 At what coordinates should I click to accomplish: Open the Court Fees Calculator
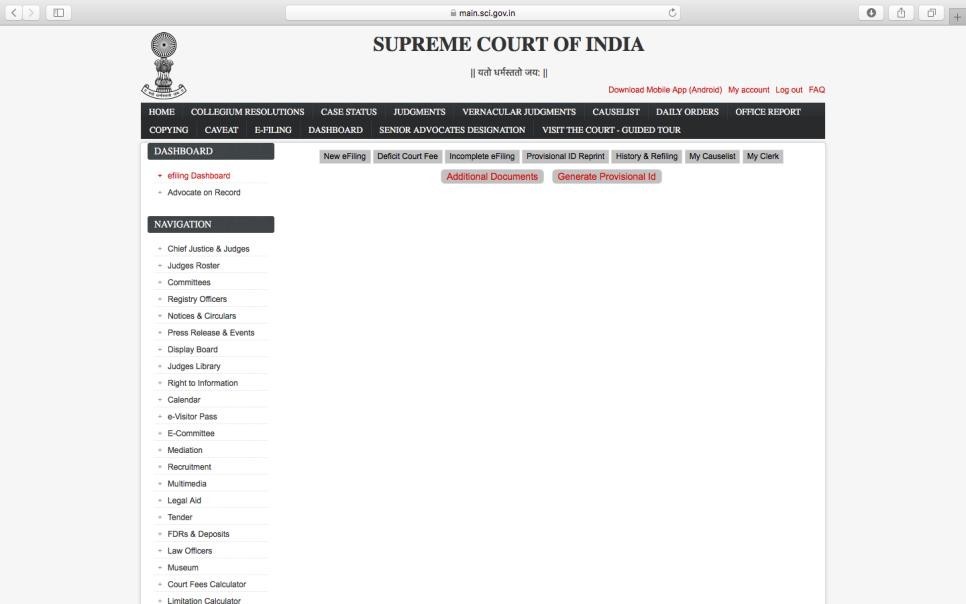[207, 584]
